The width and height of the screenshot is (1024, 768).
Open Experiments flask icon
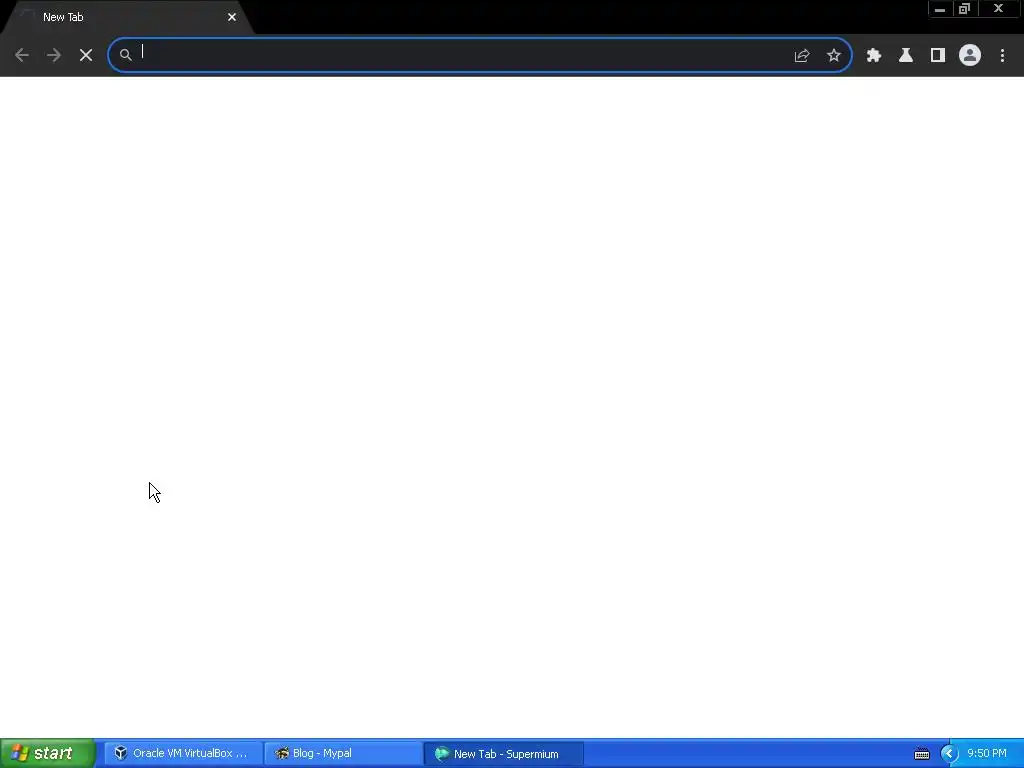pyautogui.click(x=906, y=56)
